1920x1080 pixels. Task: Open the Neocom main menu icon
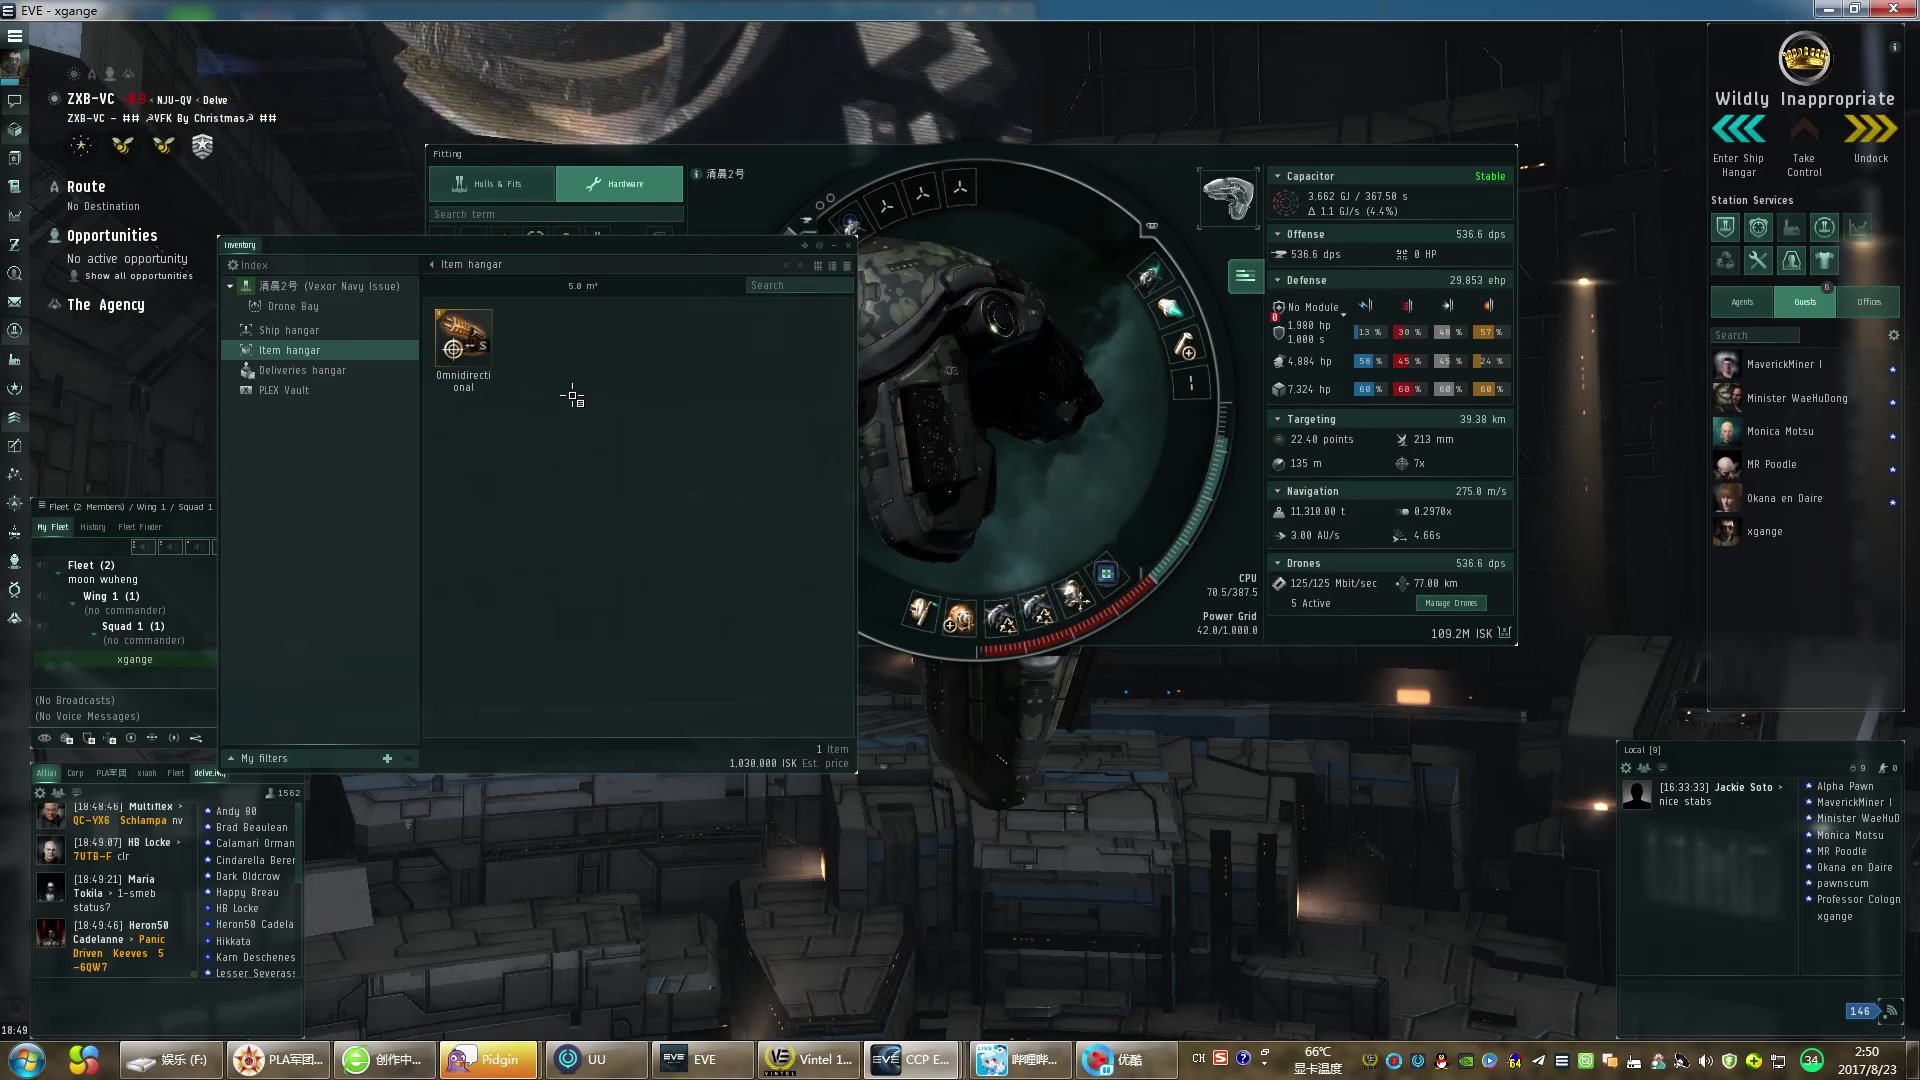[14, 35]
